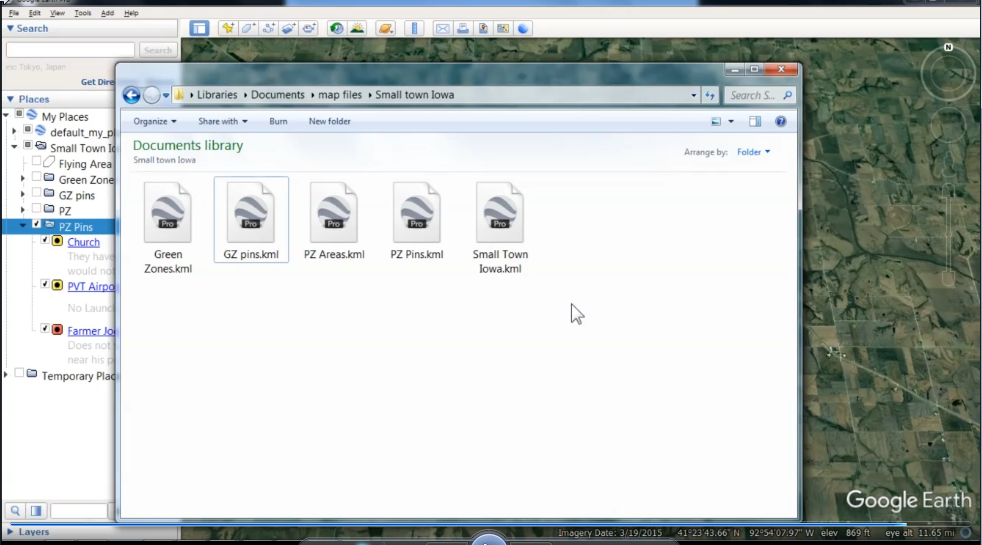Click the change view icon in Explorer
This screenshot has width=982, height=545.
716,122
